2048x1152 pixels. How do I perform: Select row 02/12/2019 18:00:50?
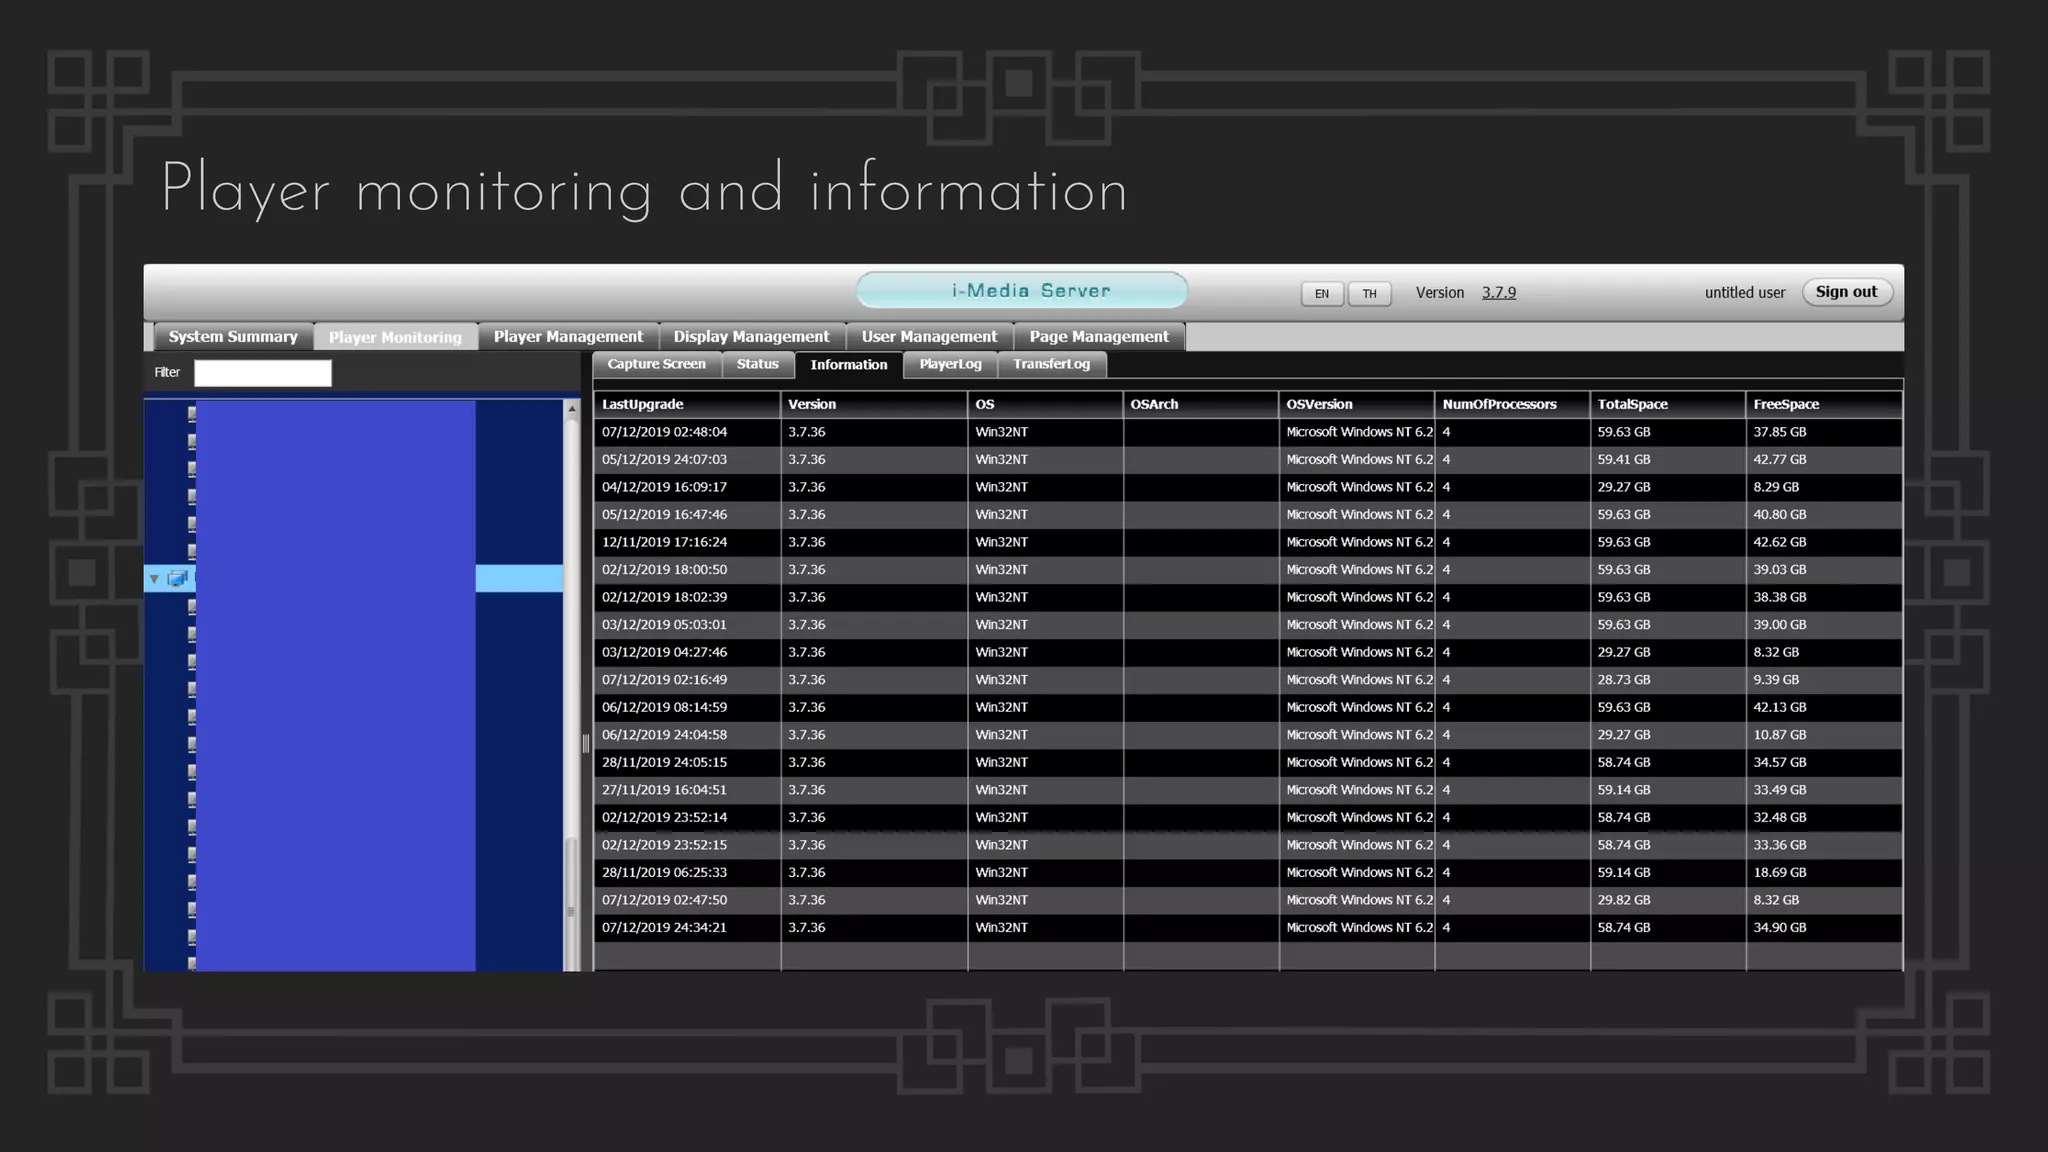(x=1248, y=570)
